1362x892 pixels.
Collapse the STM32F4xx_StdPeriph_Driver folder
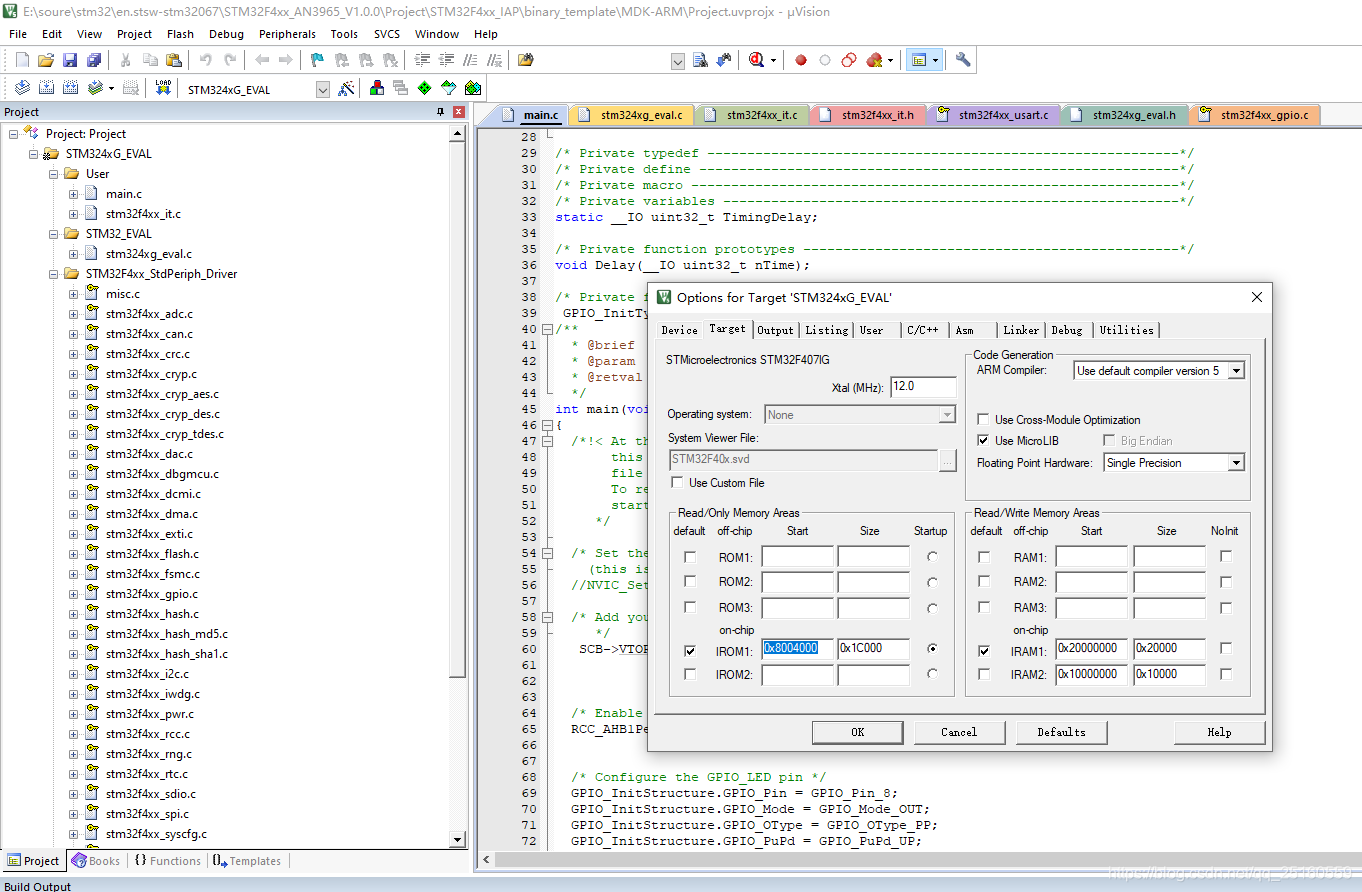(54, 274)
